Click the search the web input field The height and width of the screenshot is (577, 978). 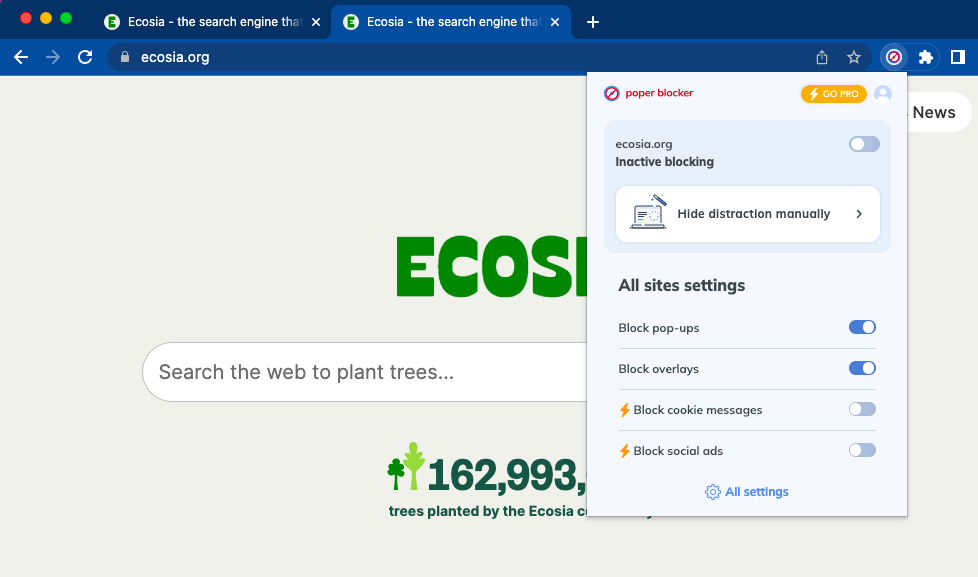pos(365,372)
